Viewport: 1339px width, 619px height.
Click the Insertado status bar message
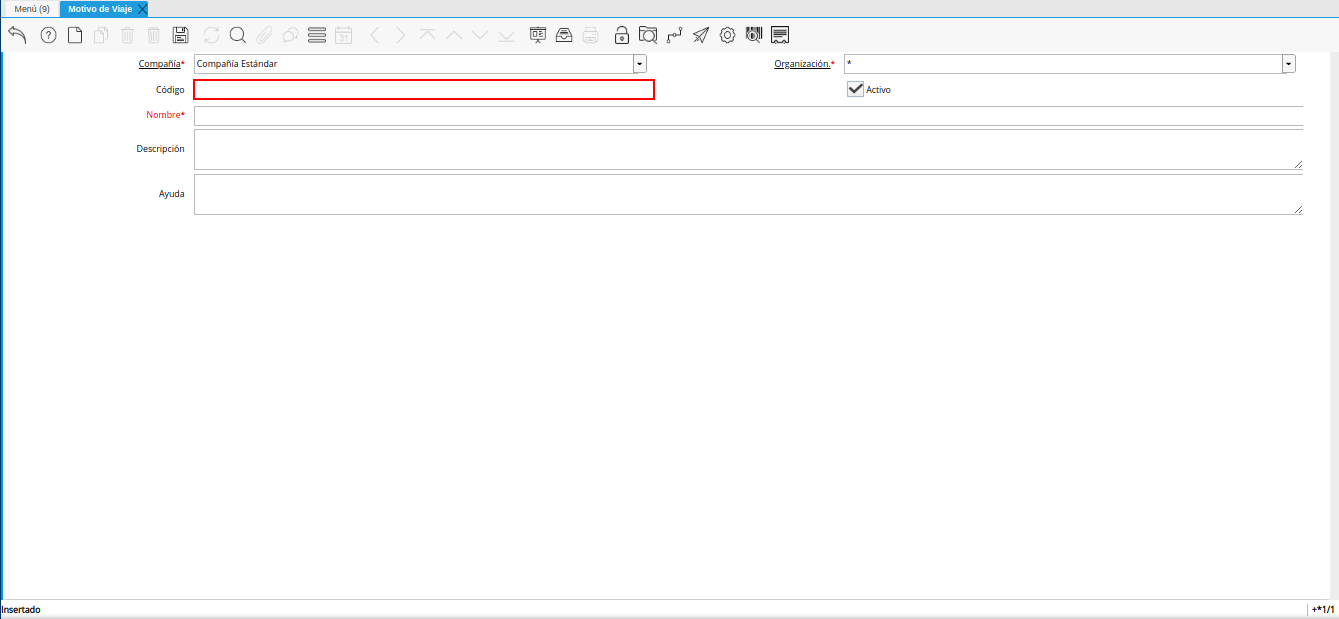pyautogui.click(x=21, y=609)
